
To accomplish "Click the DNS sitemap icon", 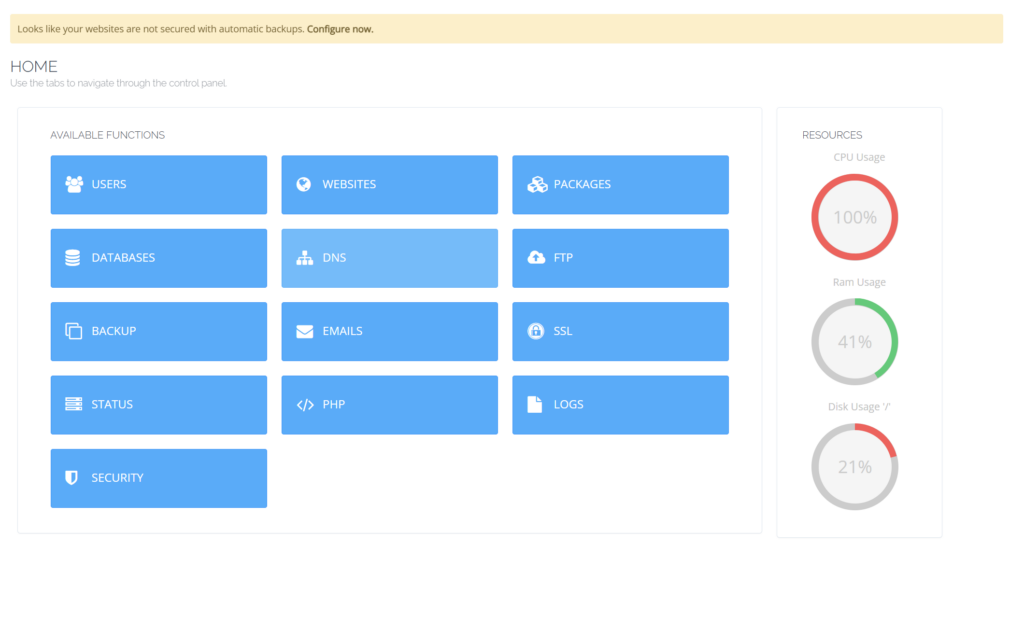I will [x=304, y=258].
